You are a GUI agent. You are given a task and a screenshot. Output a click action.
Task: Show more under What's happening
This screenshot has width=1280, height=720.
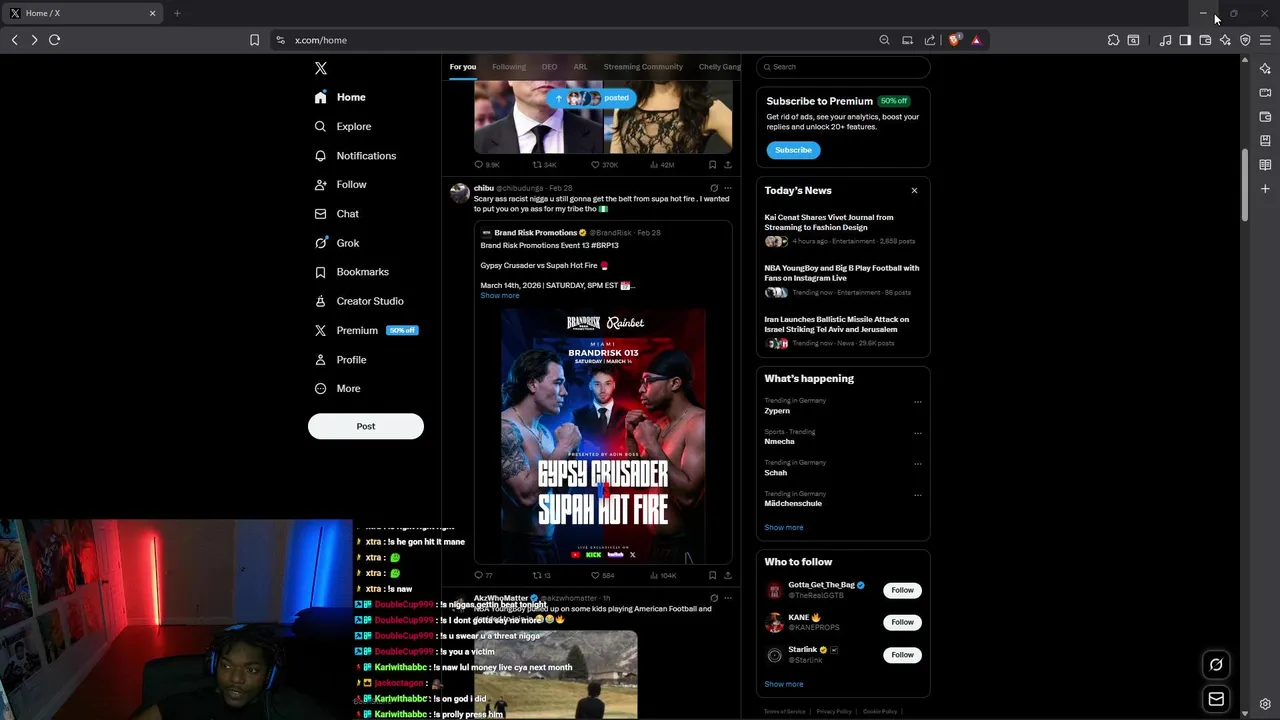(783, 527)
